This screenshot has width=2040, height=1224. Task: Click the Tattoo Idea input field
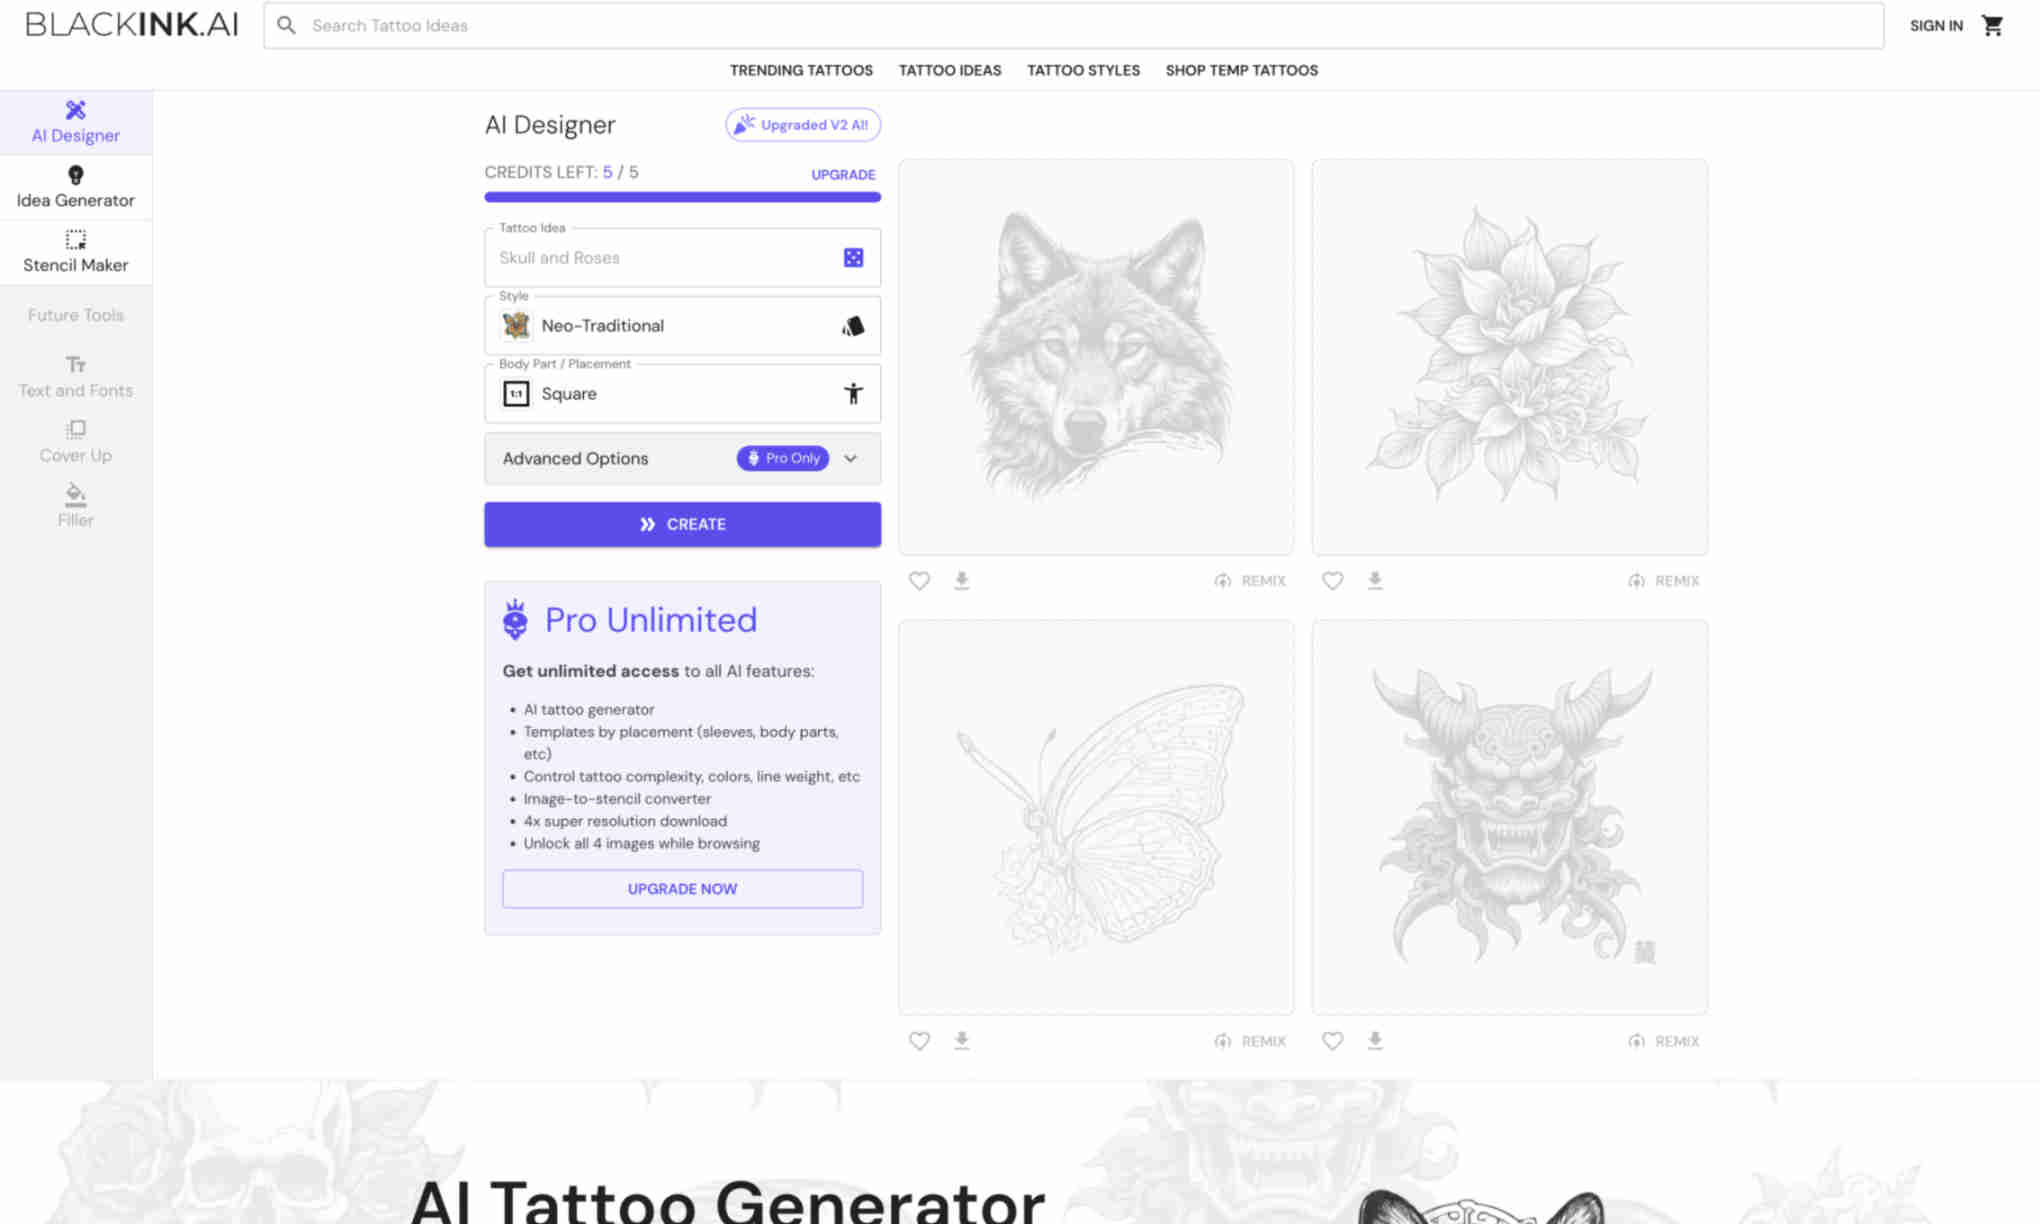(x=675, y=256)
